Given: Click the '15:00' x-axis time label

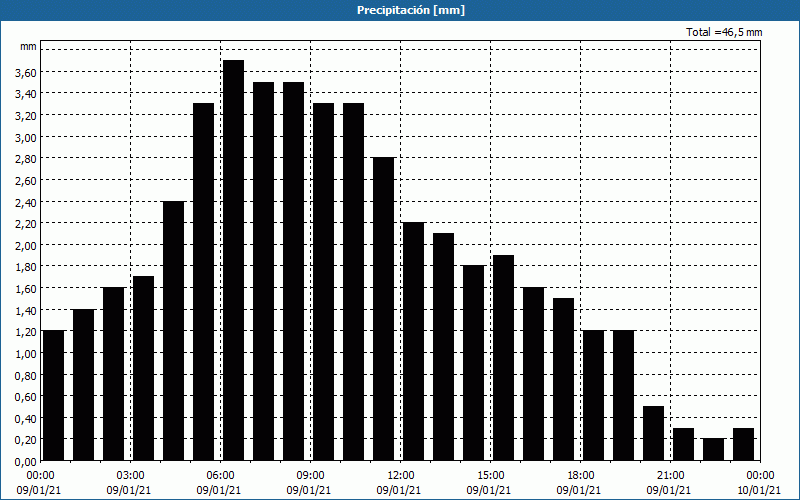Looking at the screenshot, I should tap(490, 476).
